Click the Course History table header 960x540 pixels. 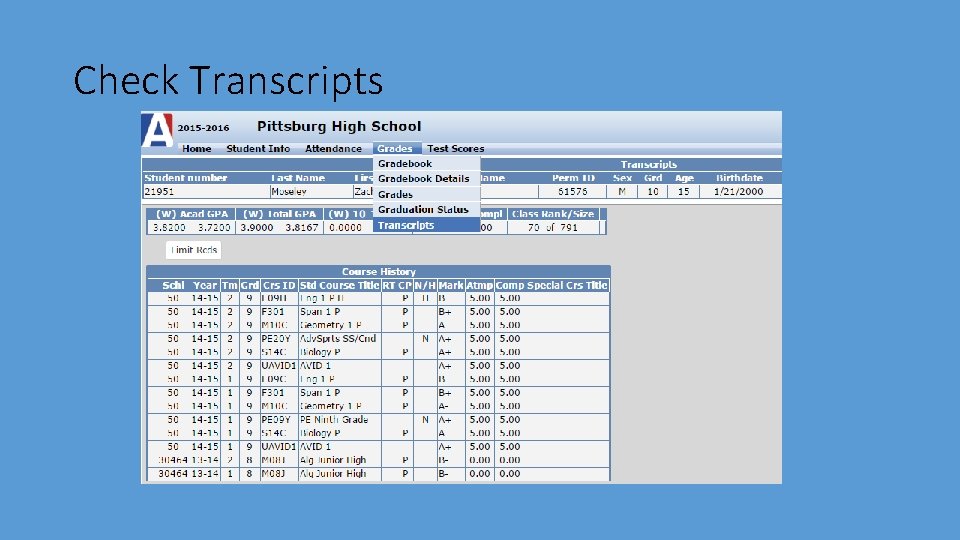click(x=378, y=271)
